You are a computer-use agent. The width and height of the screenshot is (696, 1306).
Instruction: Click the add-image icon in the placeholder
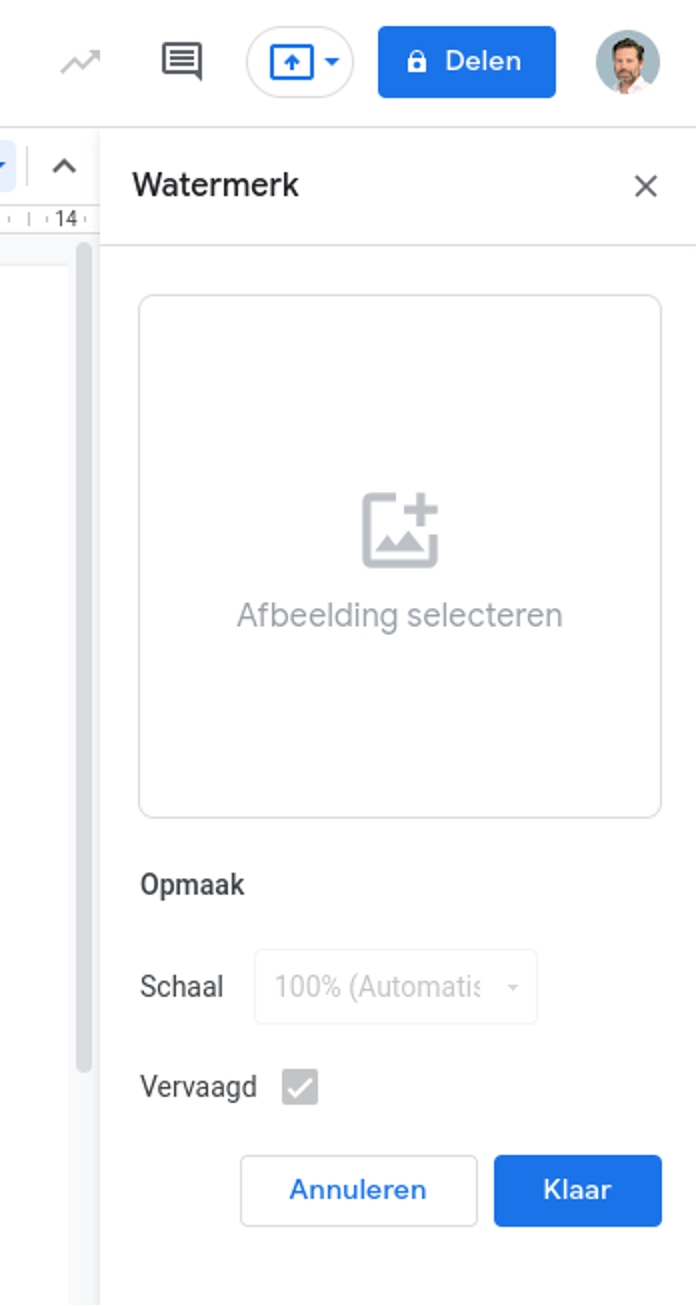(399, 530)
